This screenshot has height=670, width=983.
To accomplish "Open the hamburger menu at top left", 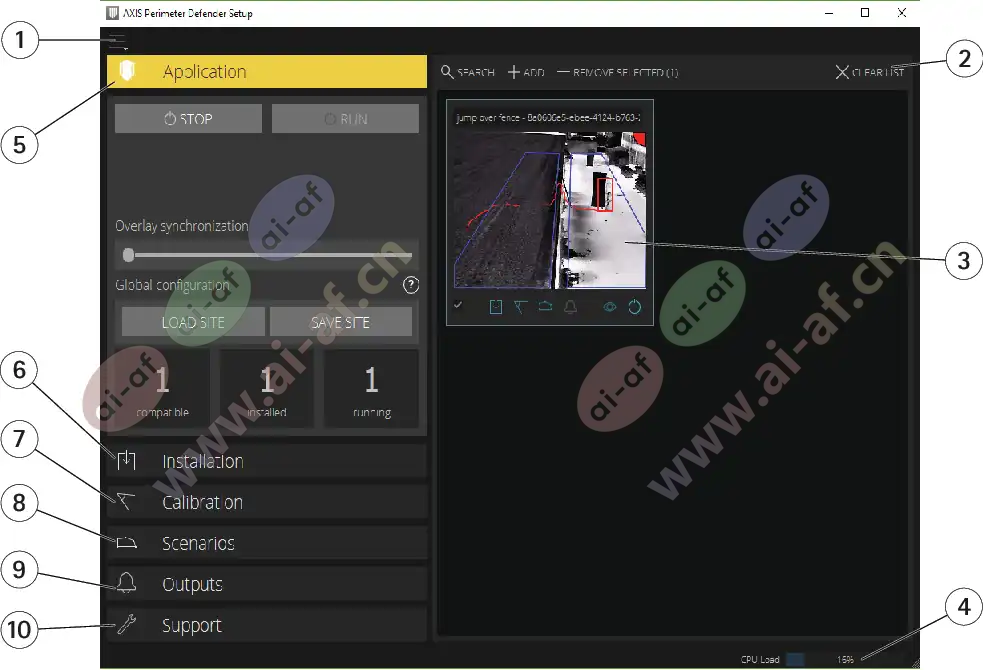I will (x=117, y=42).
